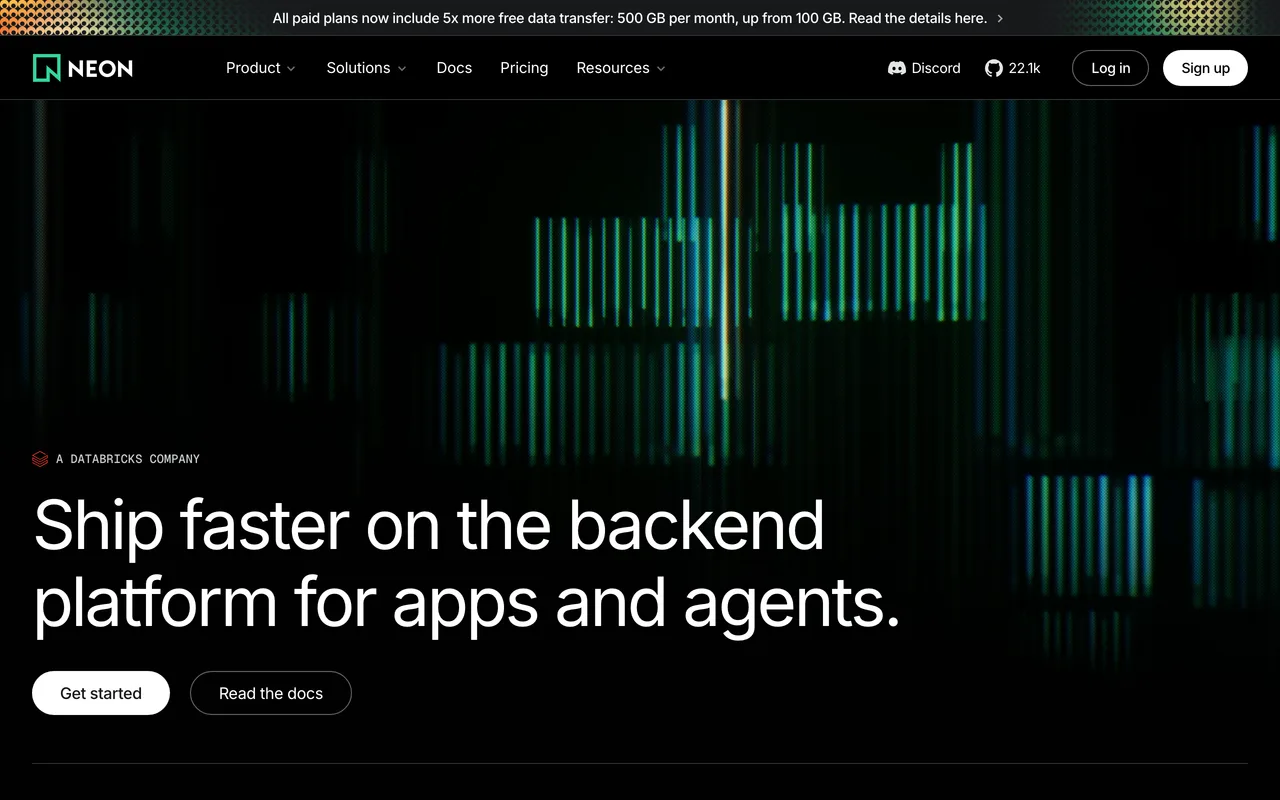Open the Docs menu item
Viewport: 1280px width, 800px height.
tap(454, 68)
